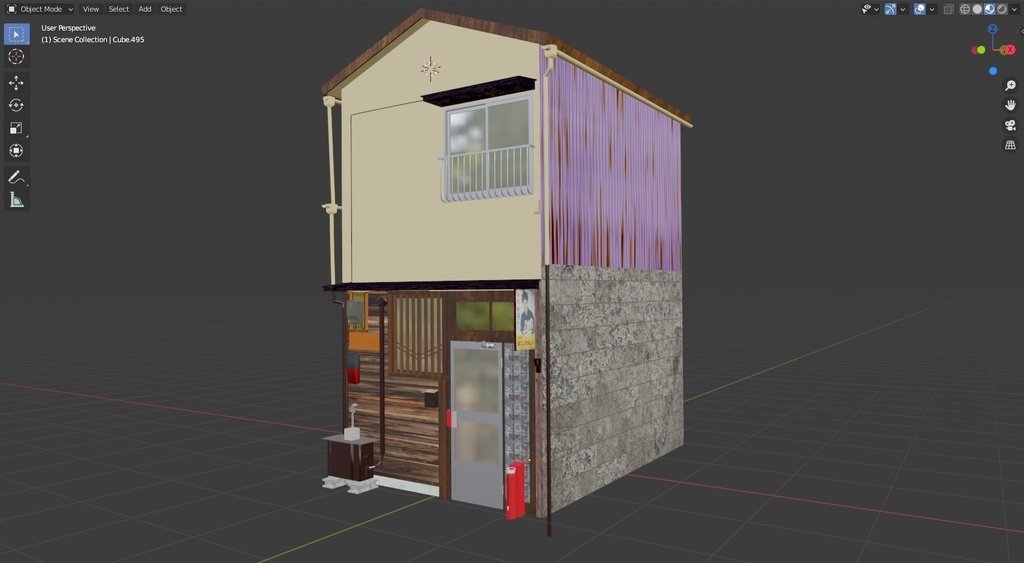Screen dimensions: 1024x563
Task: Select the Select Box tool
Action: (16, 34)
